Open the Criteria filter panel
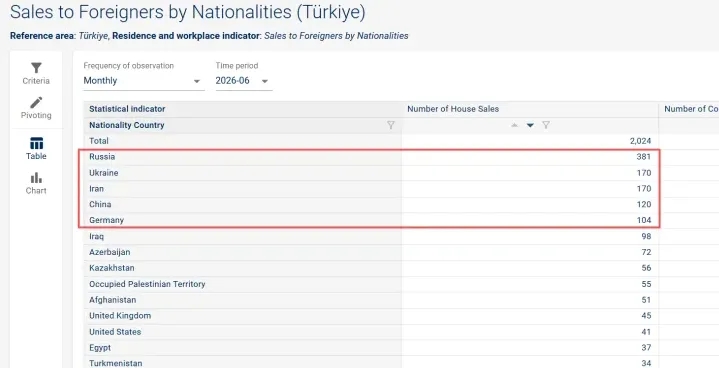The image size is (719, 368). (x=36, y=73)
